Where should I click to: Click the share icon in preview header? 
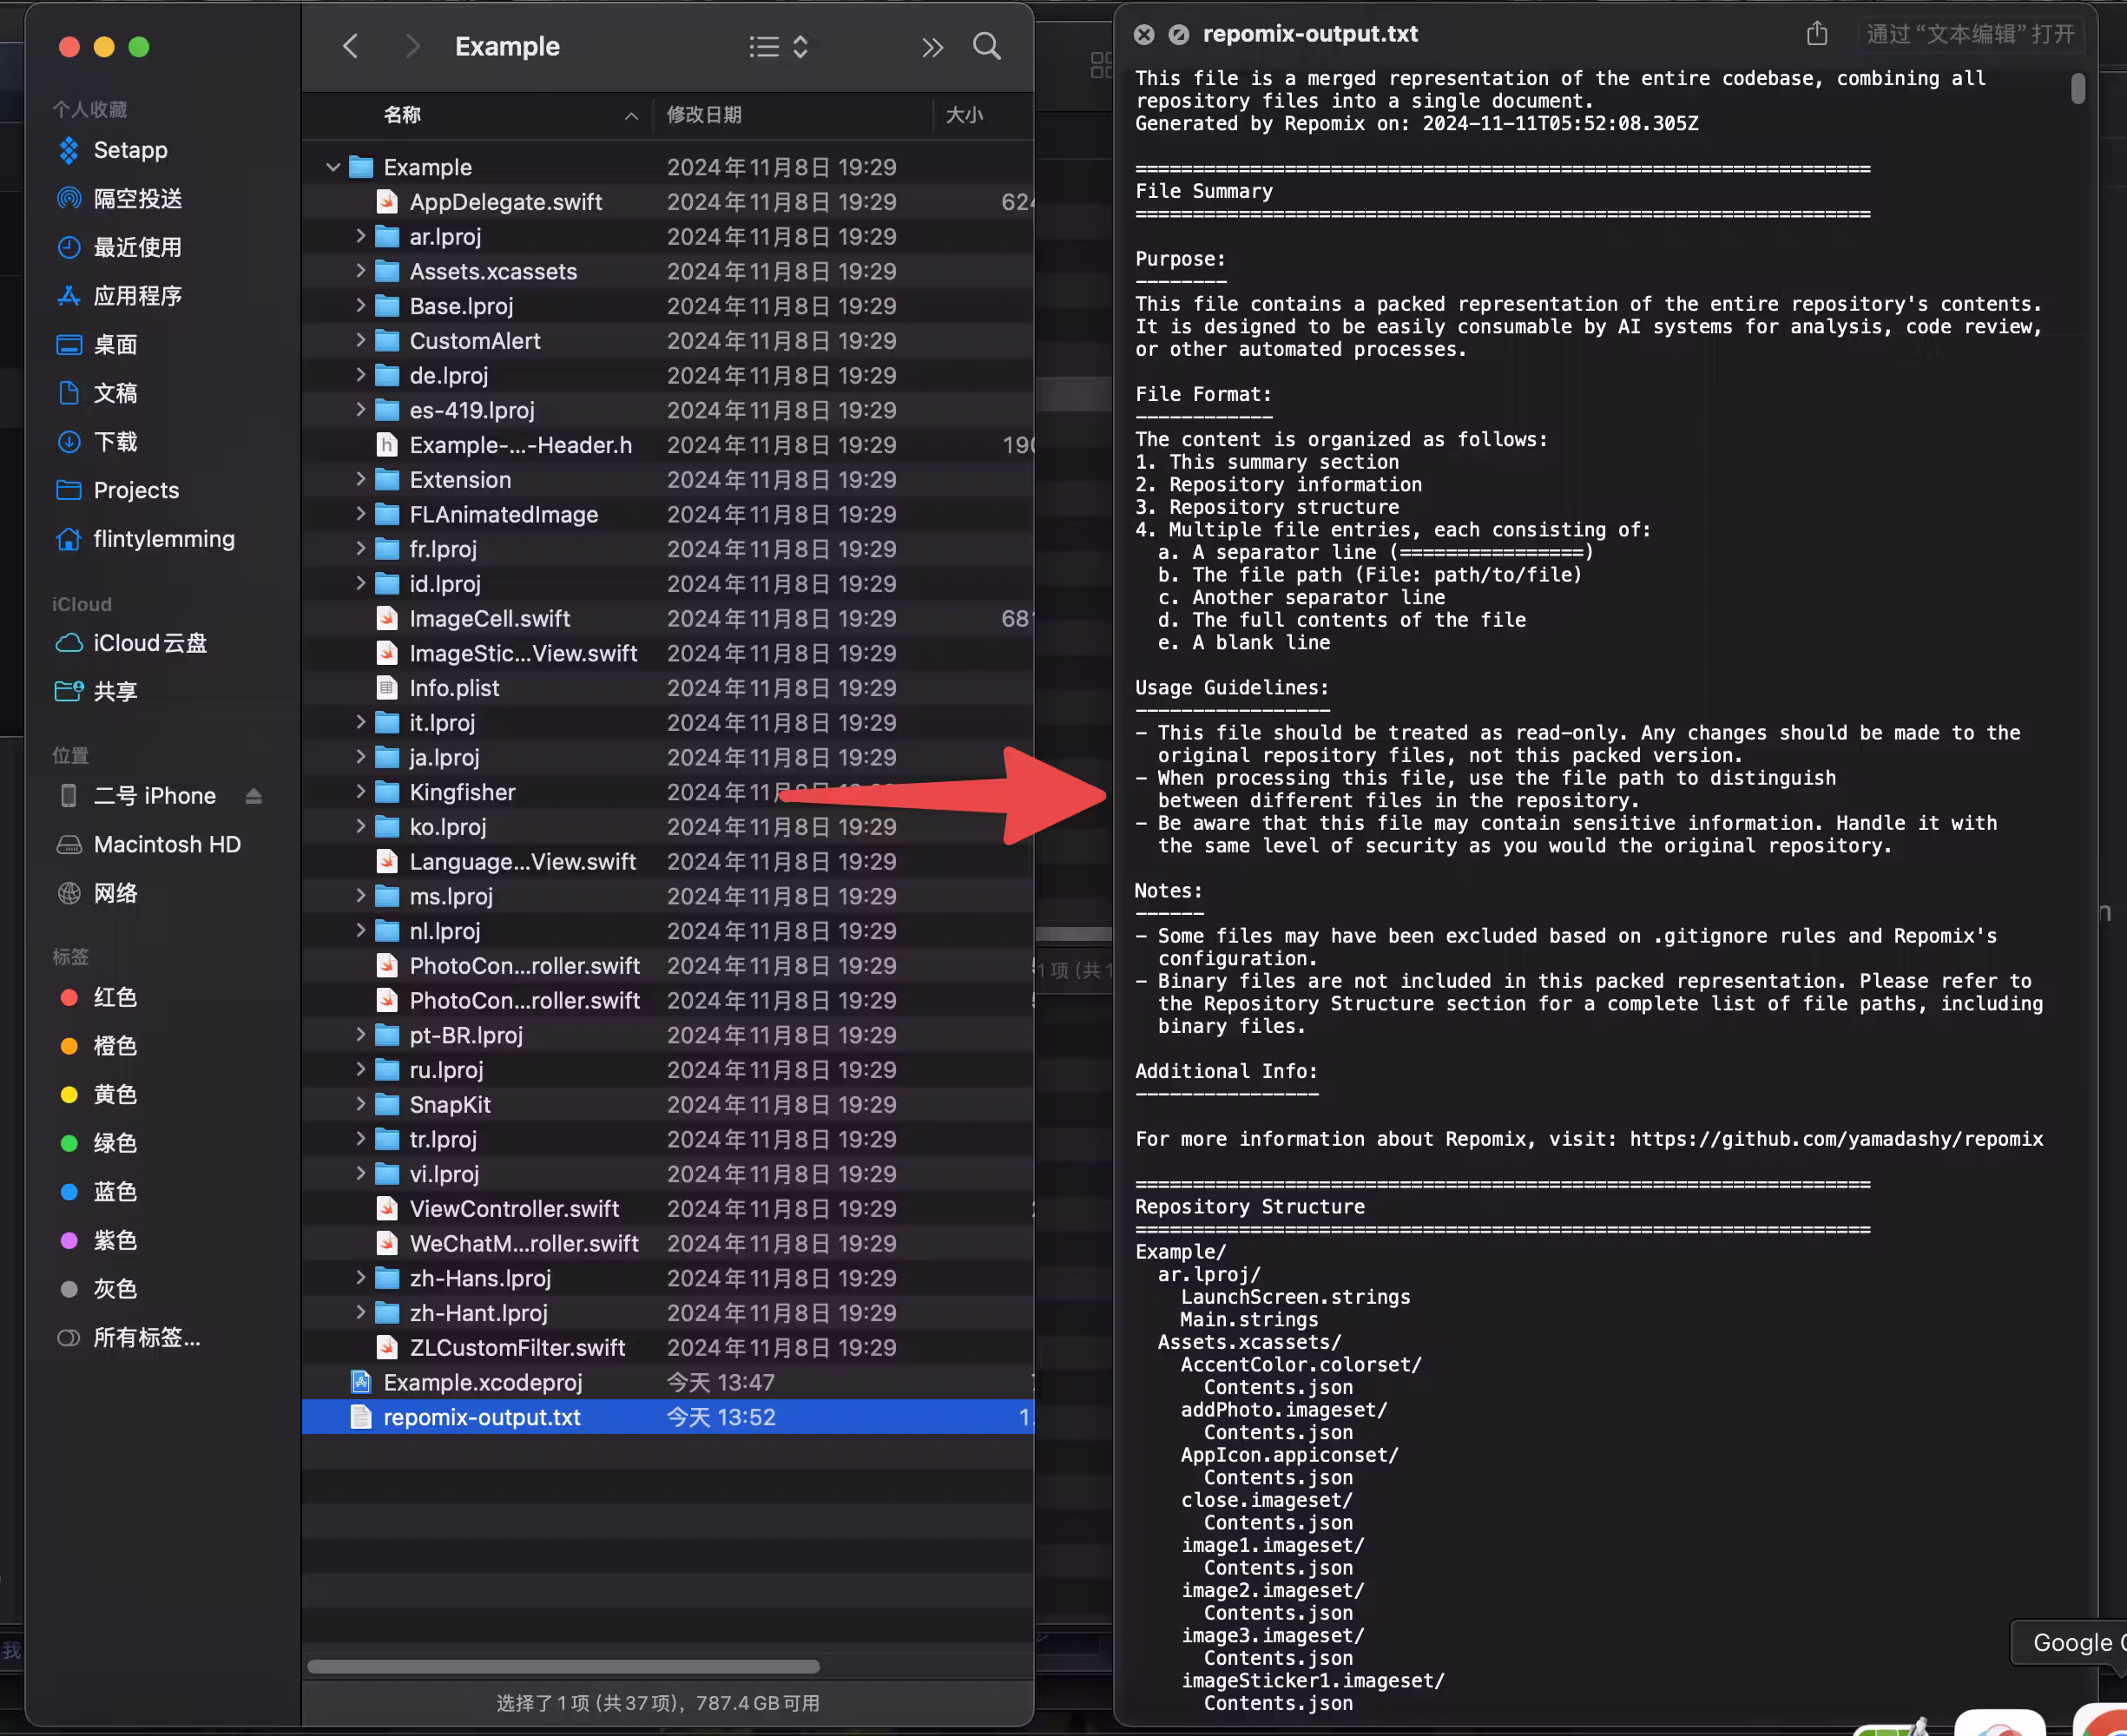pyautogui.click(x=1816, y=34)
